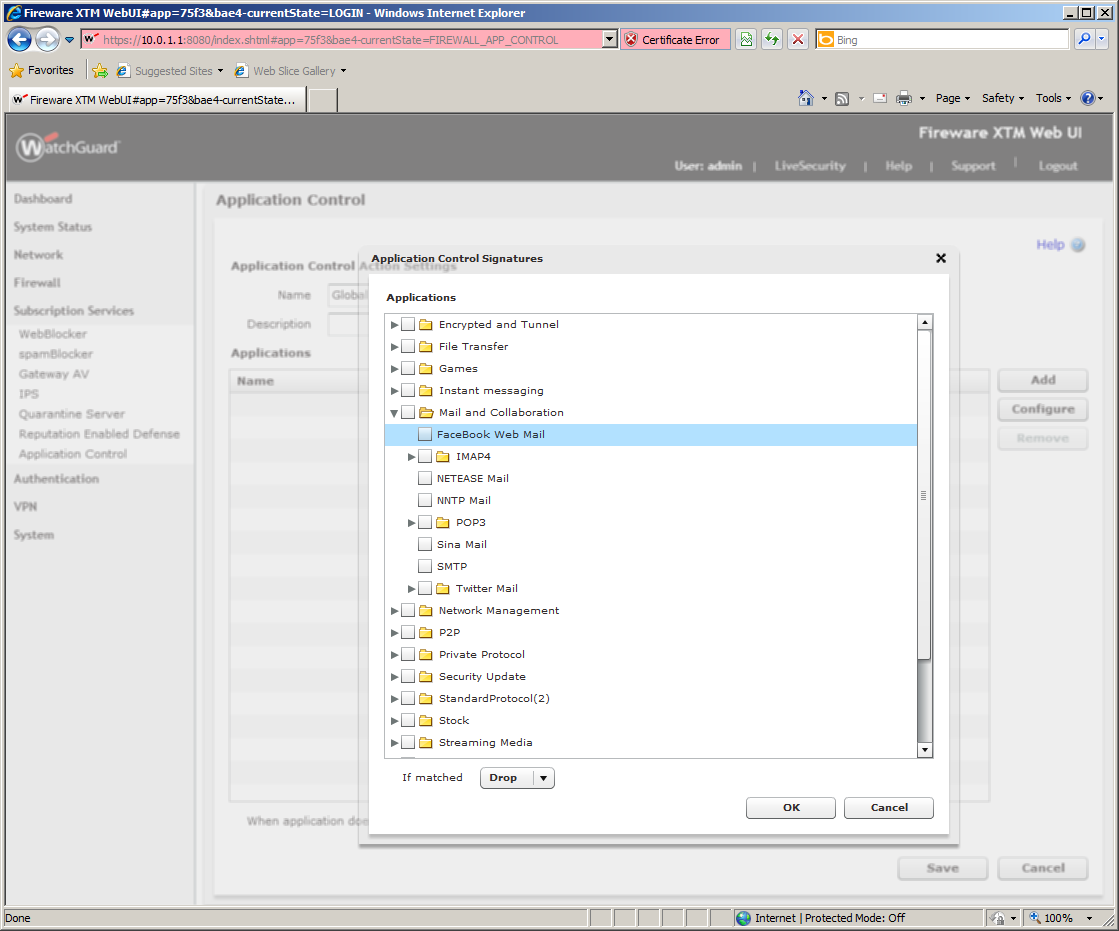Click the Logout link
The width and height of the screenshot is (1119, 931).
pos(1057,166)
